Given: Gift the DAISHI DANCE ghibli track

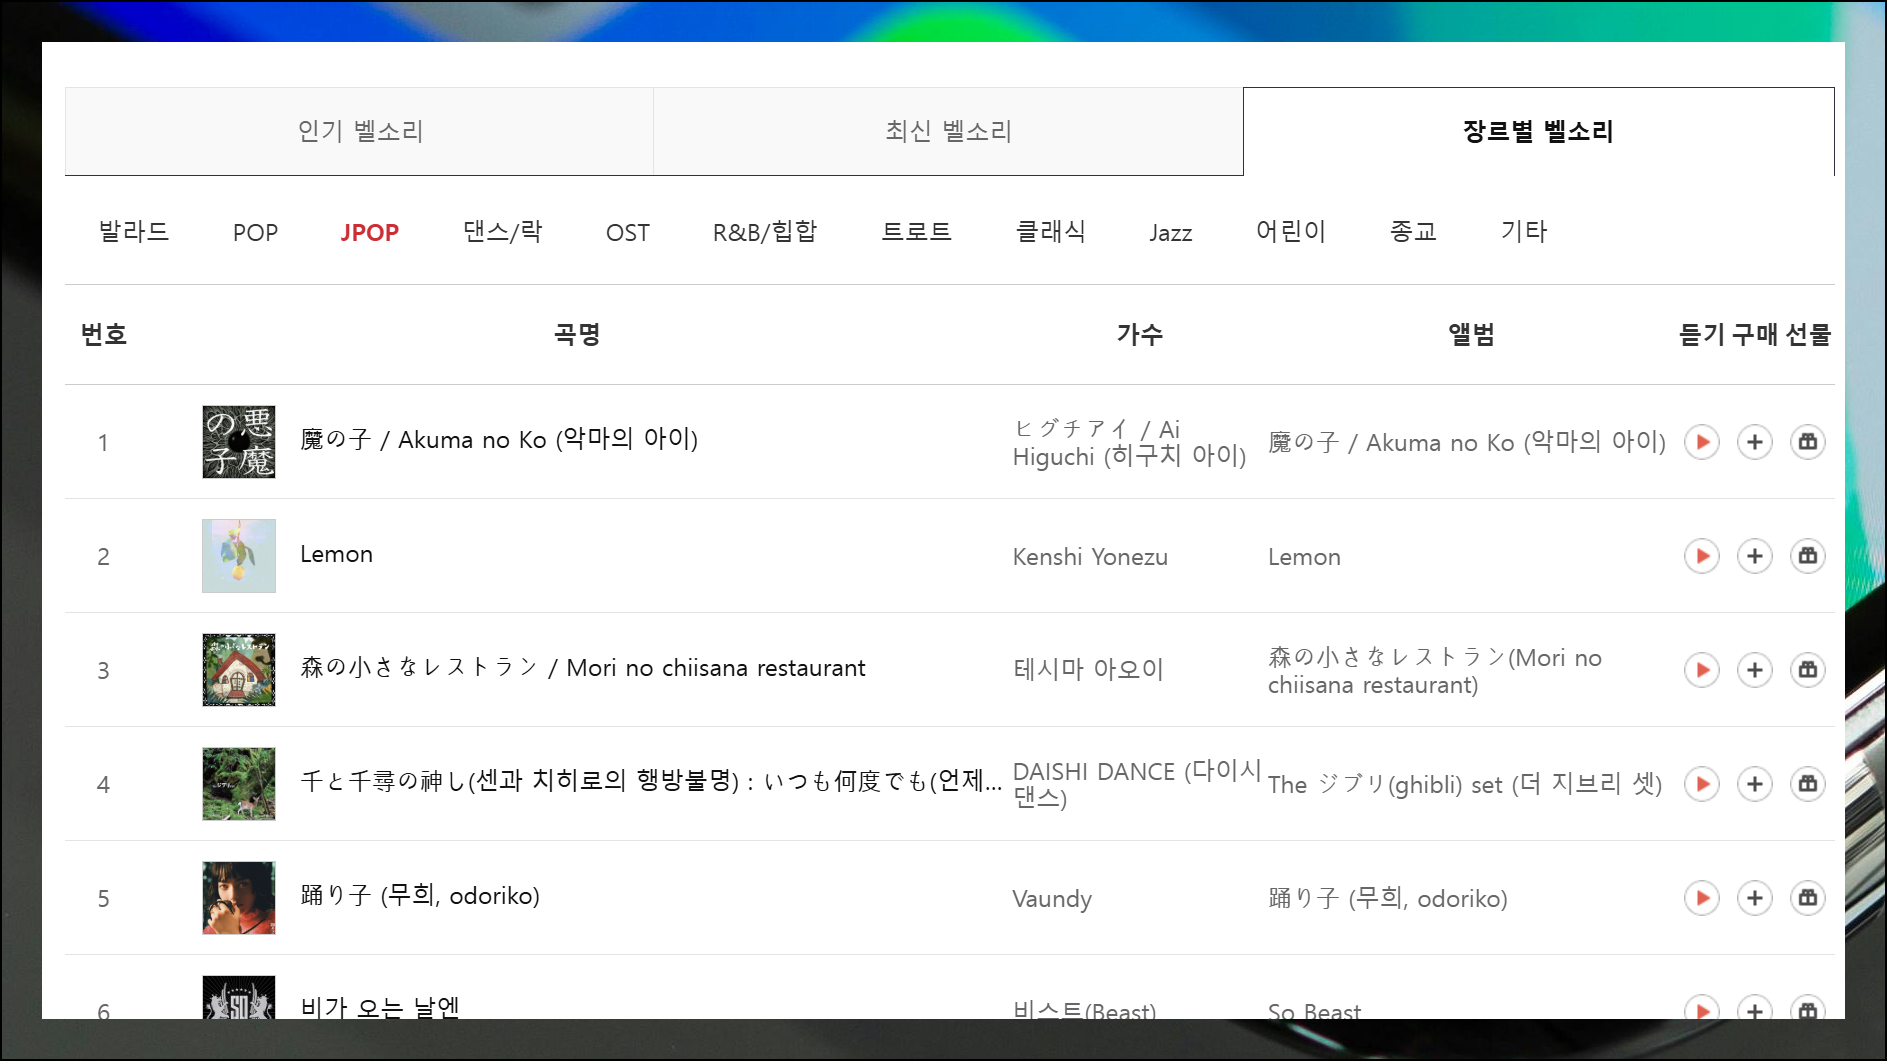Looking at the screenshot, I should (x=1807, y=784).
